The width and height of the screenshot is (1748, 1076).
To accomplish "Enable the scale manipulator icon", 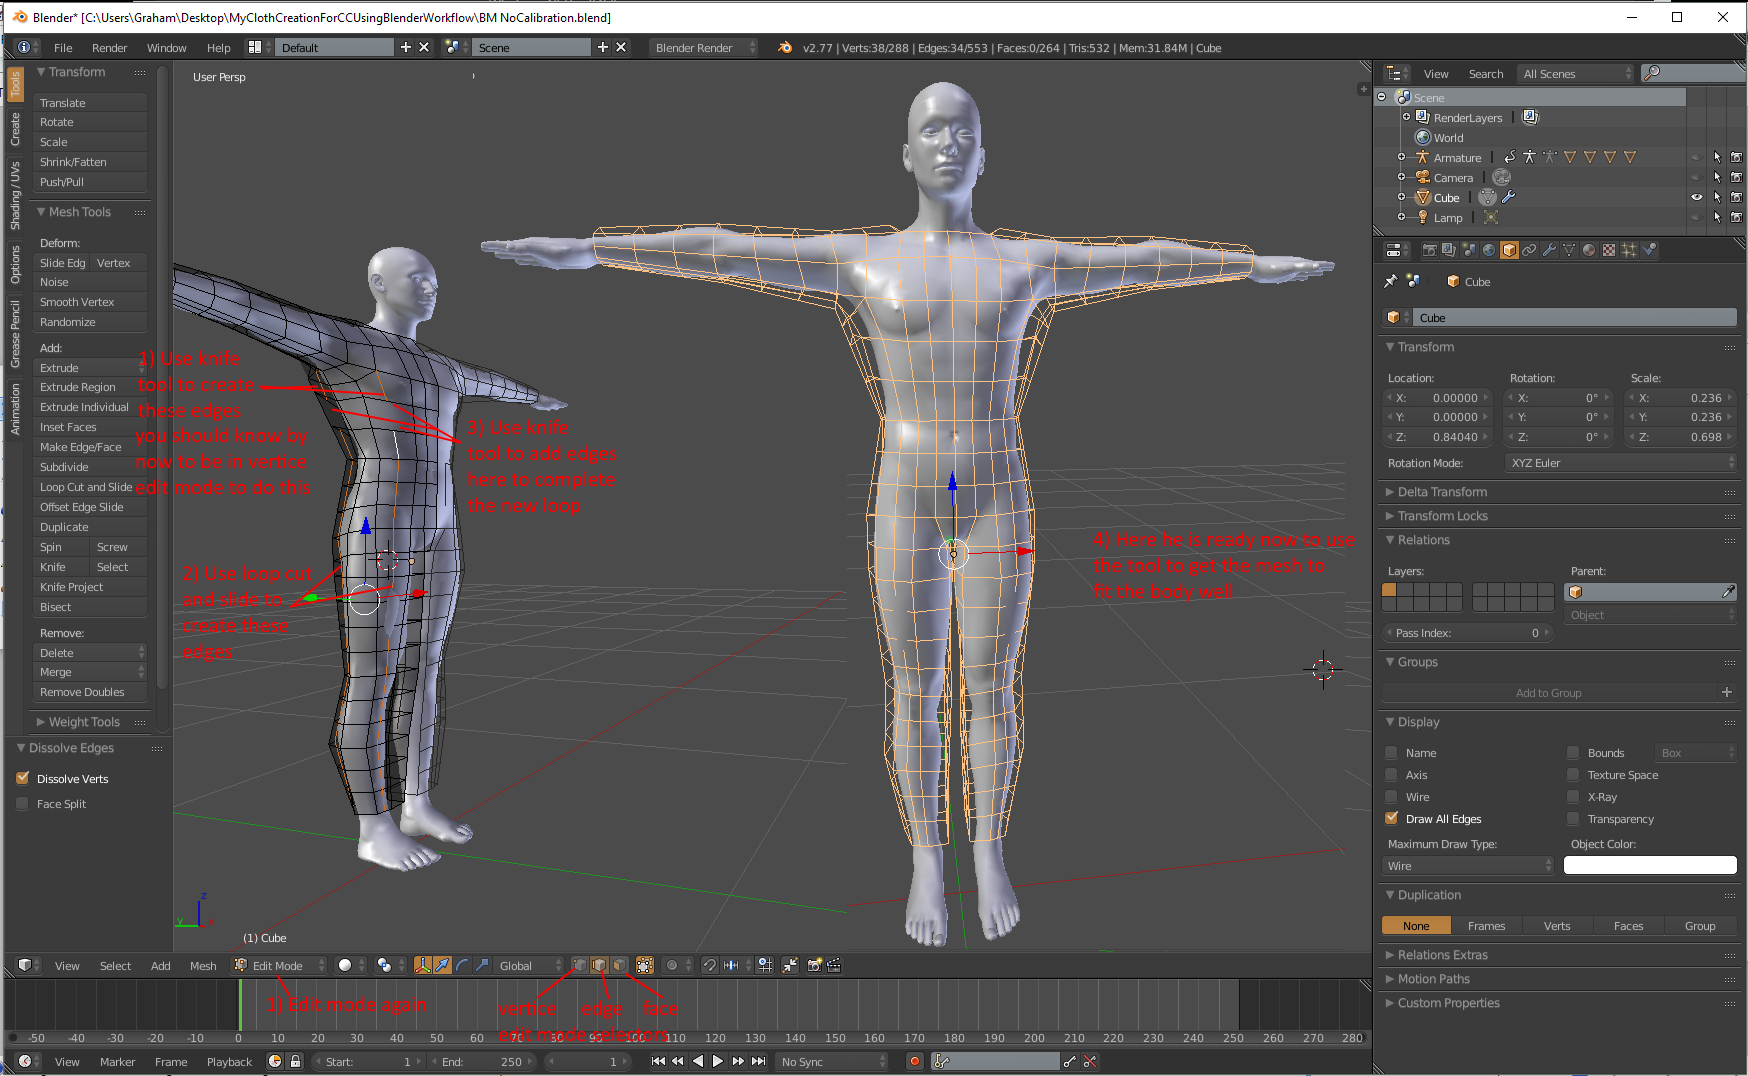I will (x=482, y=965).
